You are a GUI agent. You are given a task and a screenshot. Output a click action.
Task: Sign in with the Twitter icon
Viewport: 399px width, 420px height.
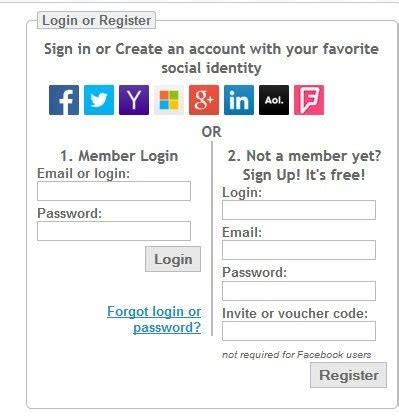click(99, 100)
